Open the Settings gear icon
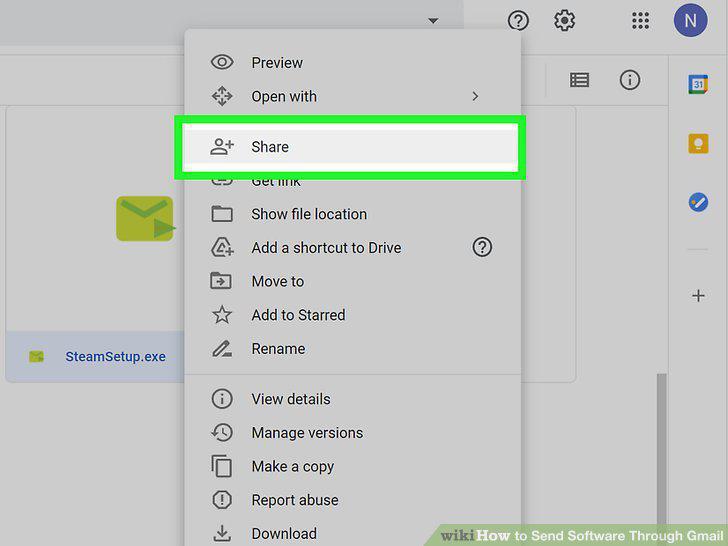 pos(564,20)
